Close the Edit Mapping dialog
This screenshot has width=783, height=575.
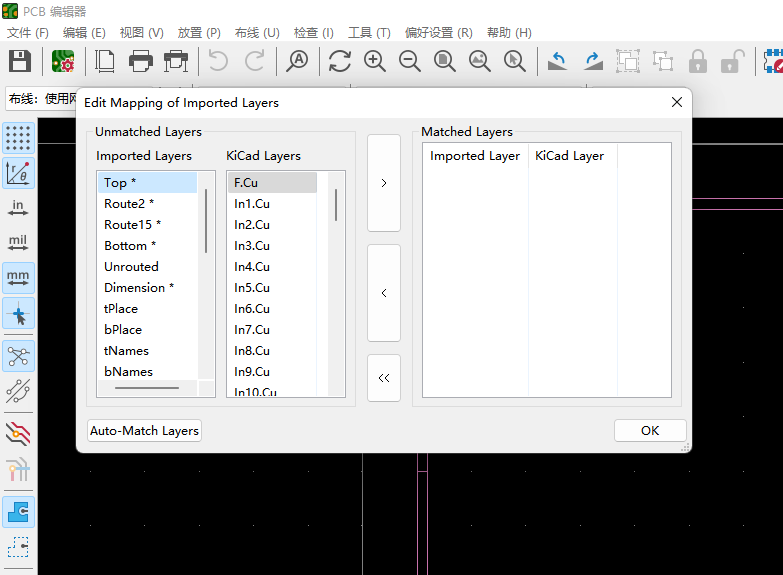click(677, 102)
